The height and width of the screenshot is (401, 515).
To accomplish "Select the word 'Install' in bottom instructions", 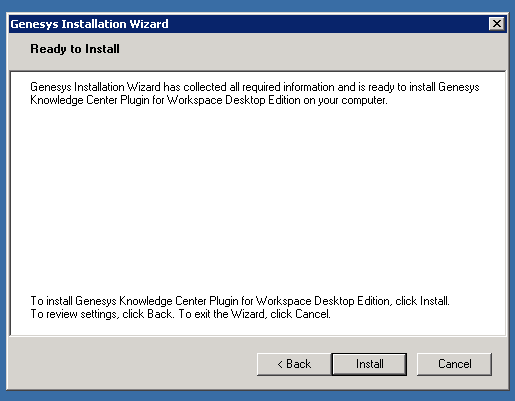I will coord(434,301).
